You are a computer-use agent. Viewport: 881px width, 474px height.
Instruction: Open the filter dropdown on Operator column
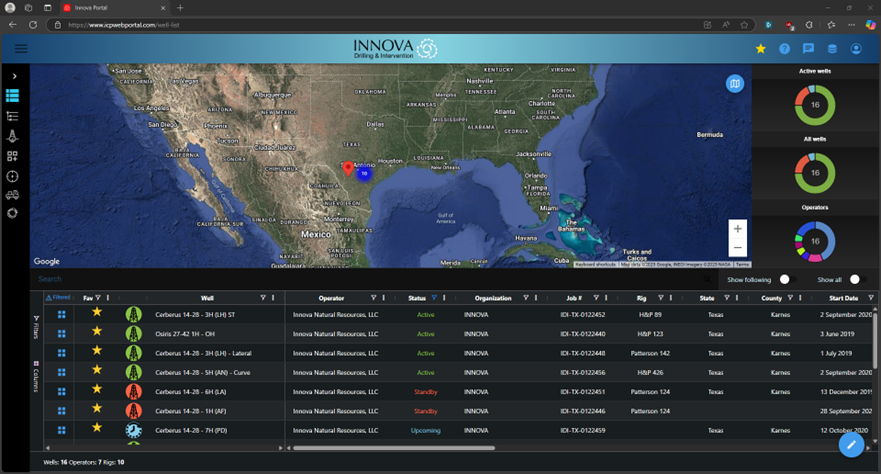[373, 298]
